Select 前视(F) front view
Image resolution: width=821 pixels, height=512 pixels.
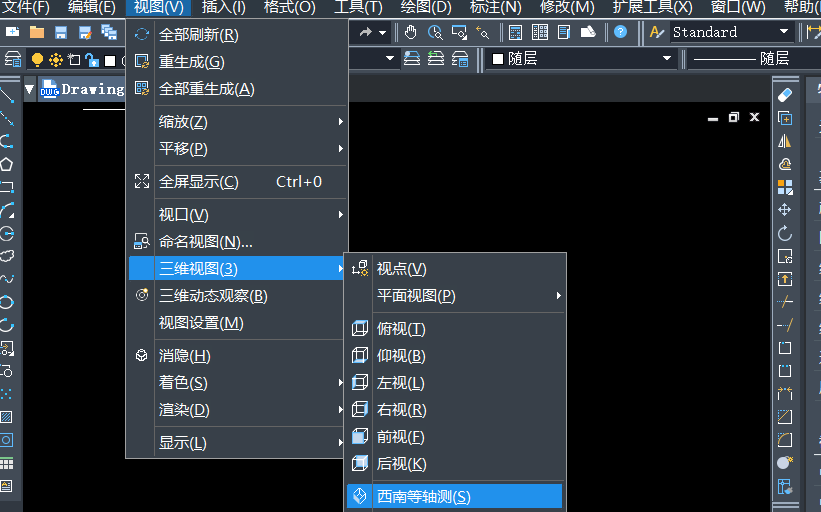456,437
